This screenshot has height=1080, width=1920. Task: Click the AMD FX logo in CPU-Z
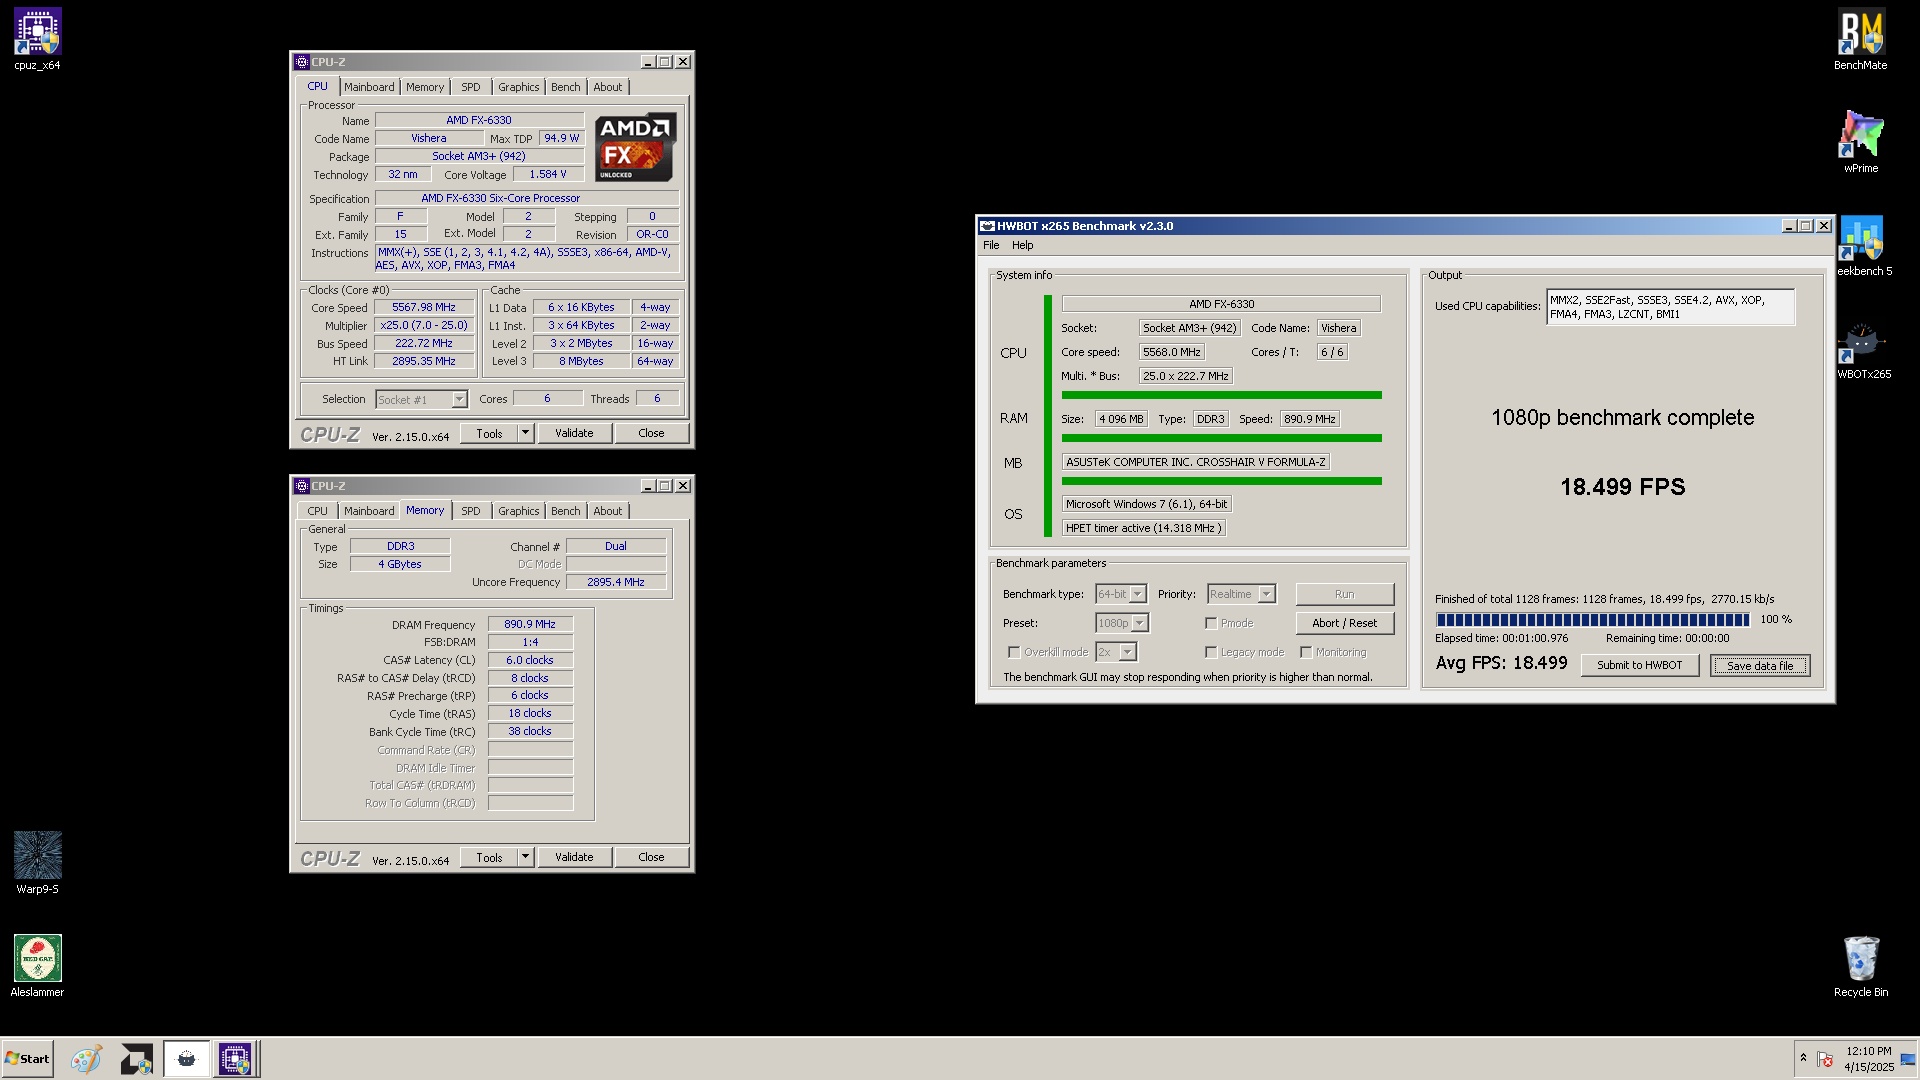coord(635,147)
